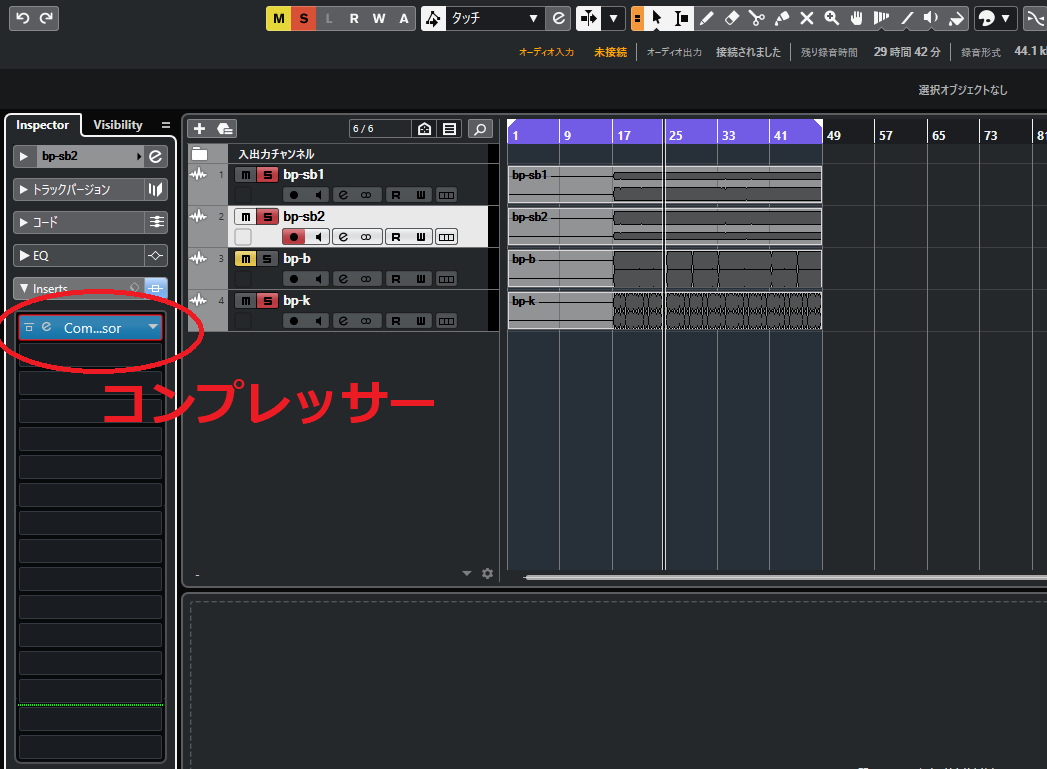The image size is (1047, 769).
Task: Activate the Mute tool (X icon)
Action: (x=806, y=18)
